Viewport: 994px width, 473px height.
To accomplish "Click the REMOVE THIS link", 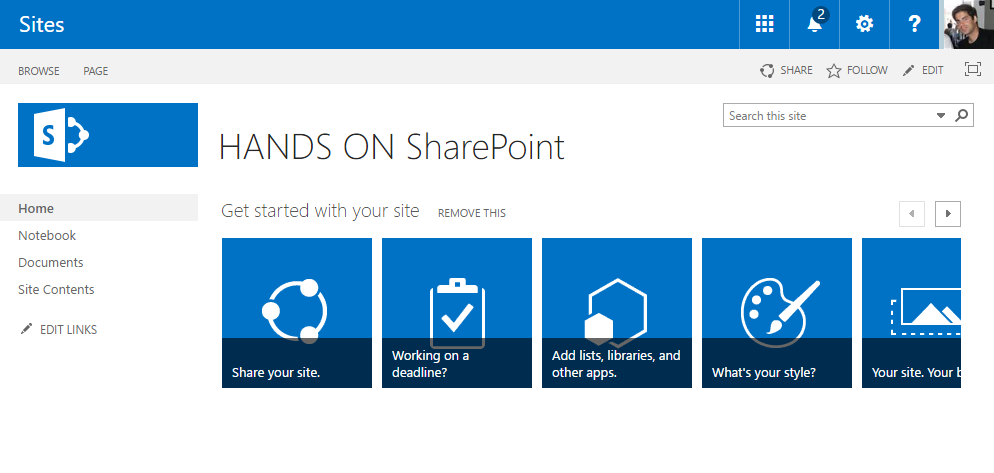I will pyautogui.click(x=472, y=213).
